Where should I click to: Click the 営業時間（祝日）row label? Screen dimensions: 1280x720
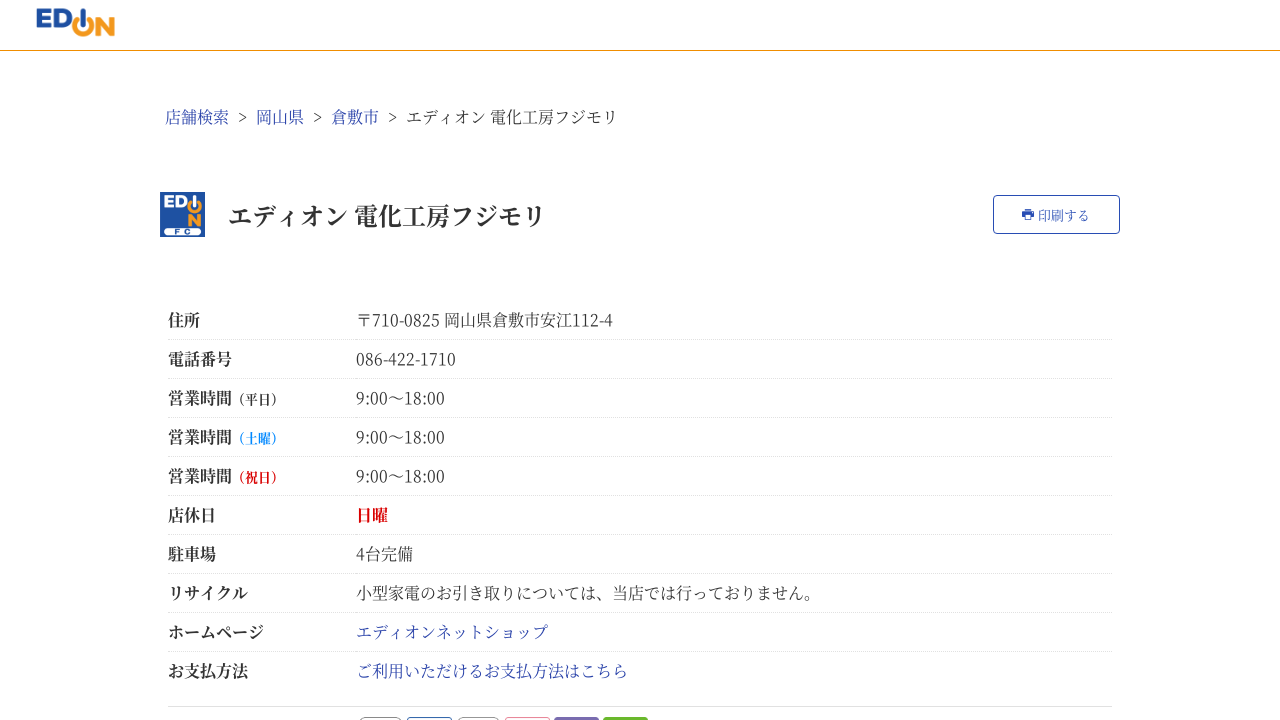click(222, 476)
